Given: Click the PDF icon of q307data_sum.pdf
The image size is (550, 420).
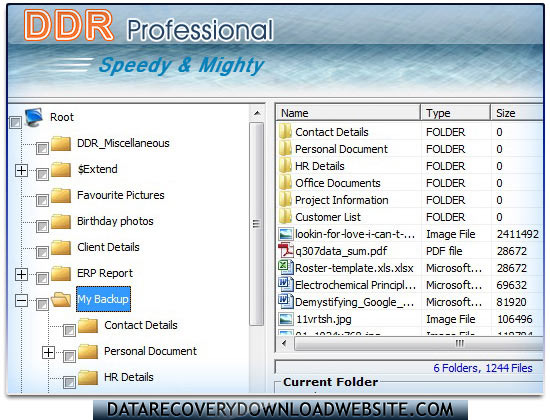Looking at the screenshot, I should 286,251.
